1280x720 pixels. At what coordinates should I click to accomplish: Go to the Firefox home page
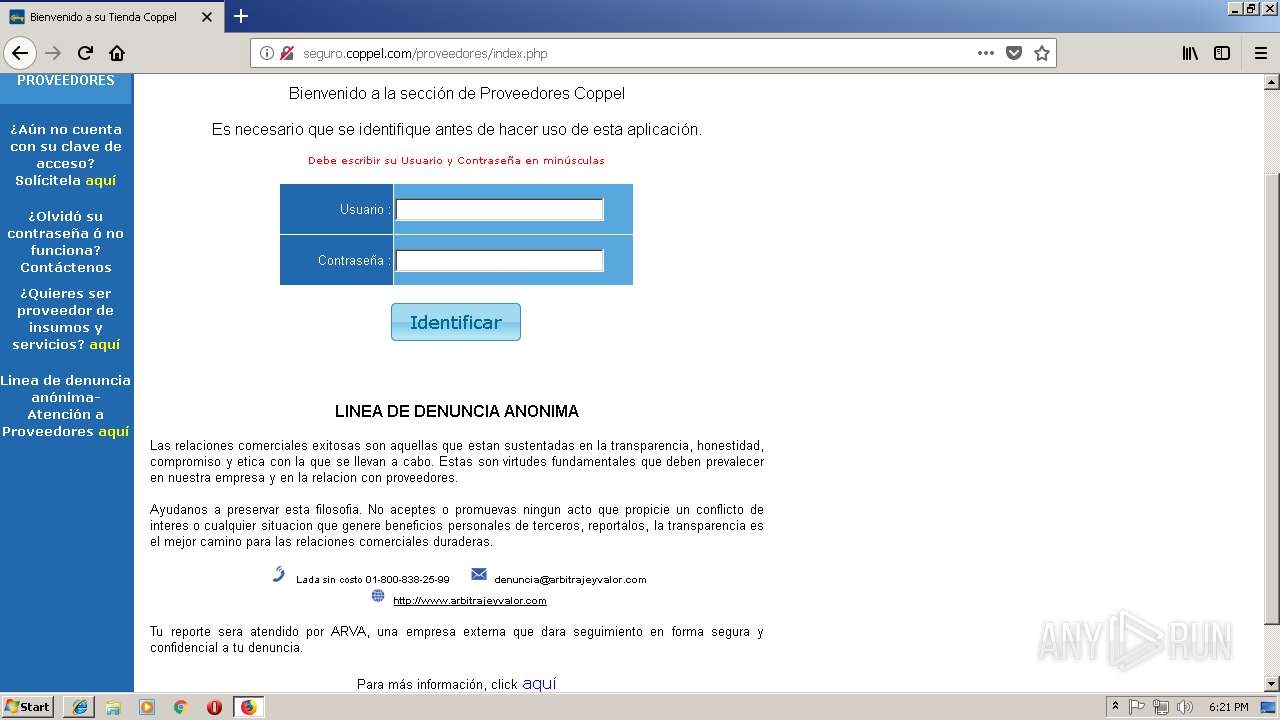pyautogui.click(x=117, y=53)
